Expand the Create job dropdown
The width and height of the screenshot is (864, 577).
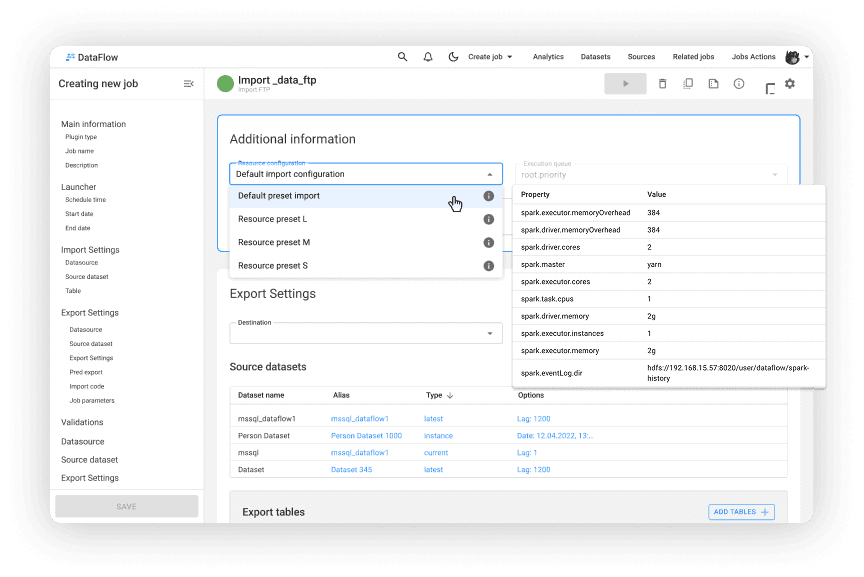tap(490, 57)
